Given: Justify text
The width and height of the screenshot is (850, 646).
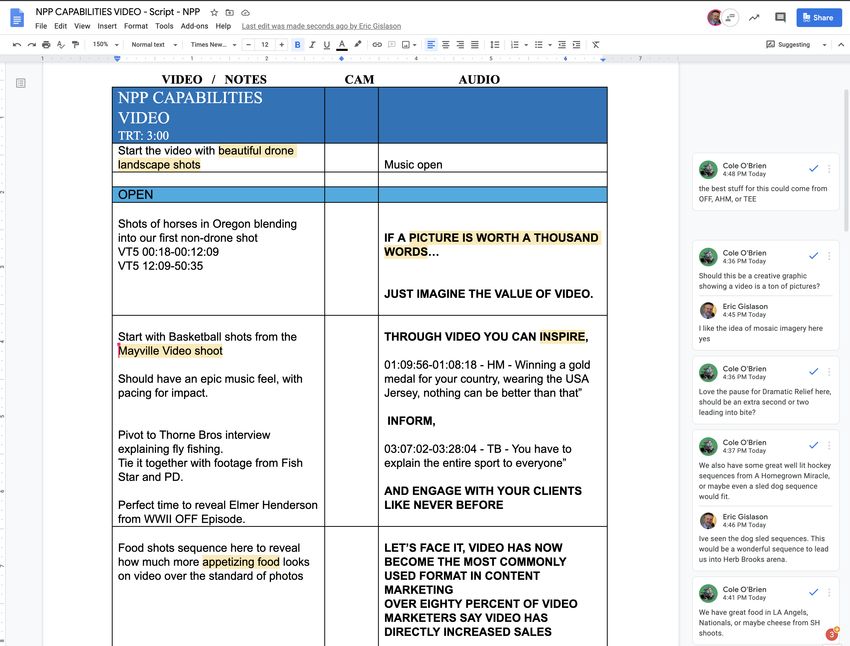Looking at the screenshot, I should click(x=475, y=44).
